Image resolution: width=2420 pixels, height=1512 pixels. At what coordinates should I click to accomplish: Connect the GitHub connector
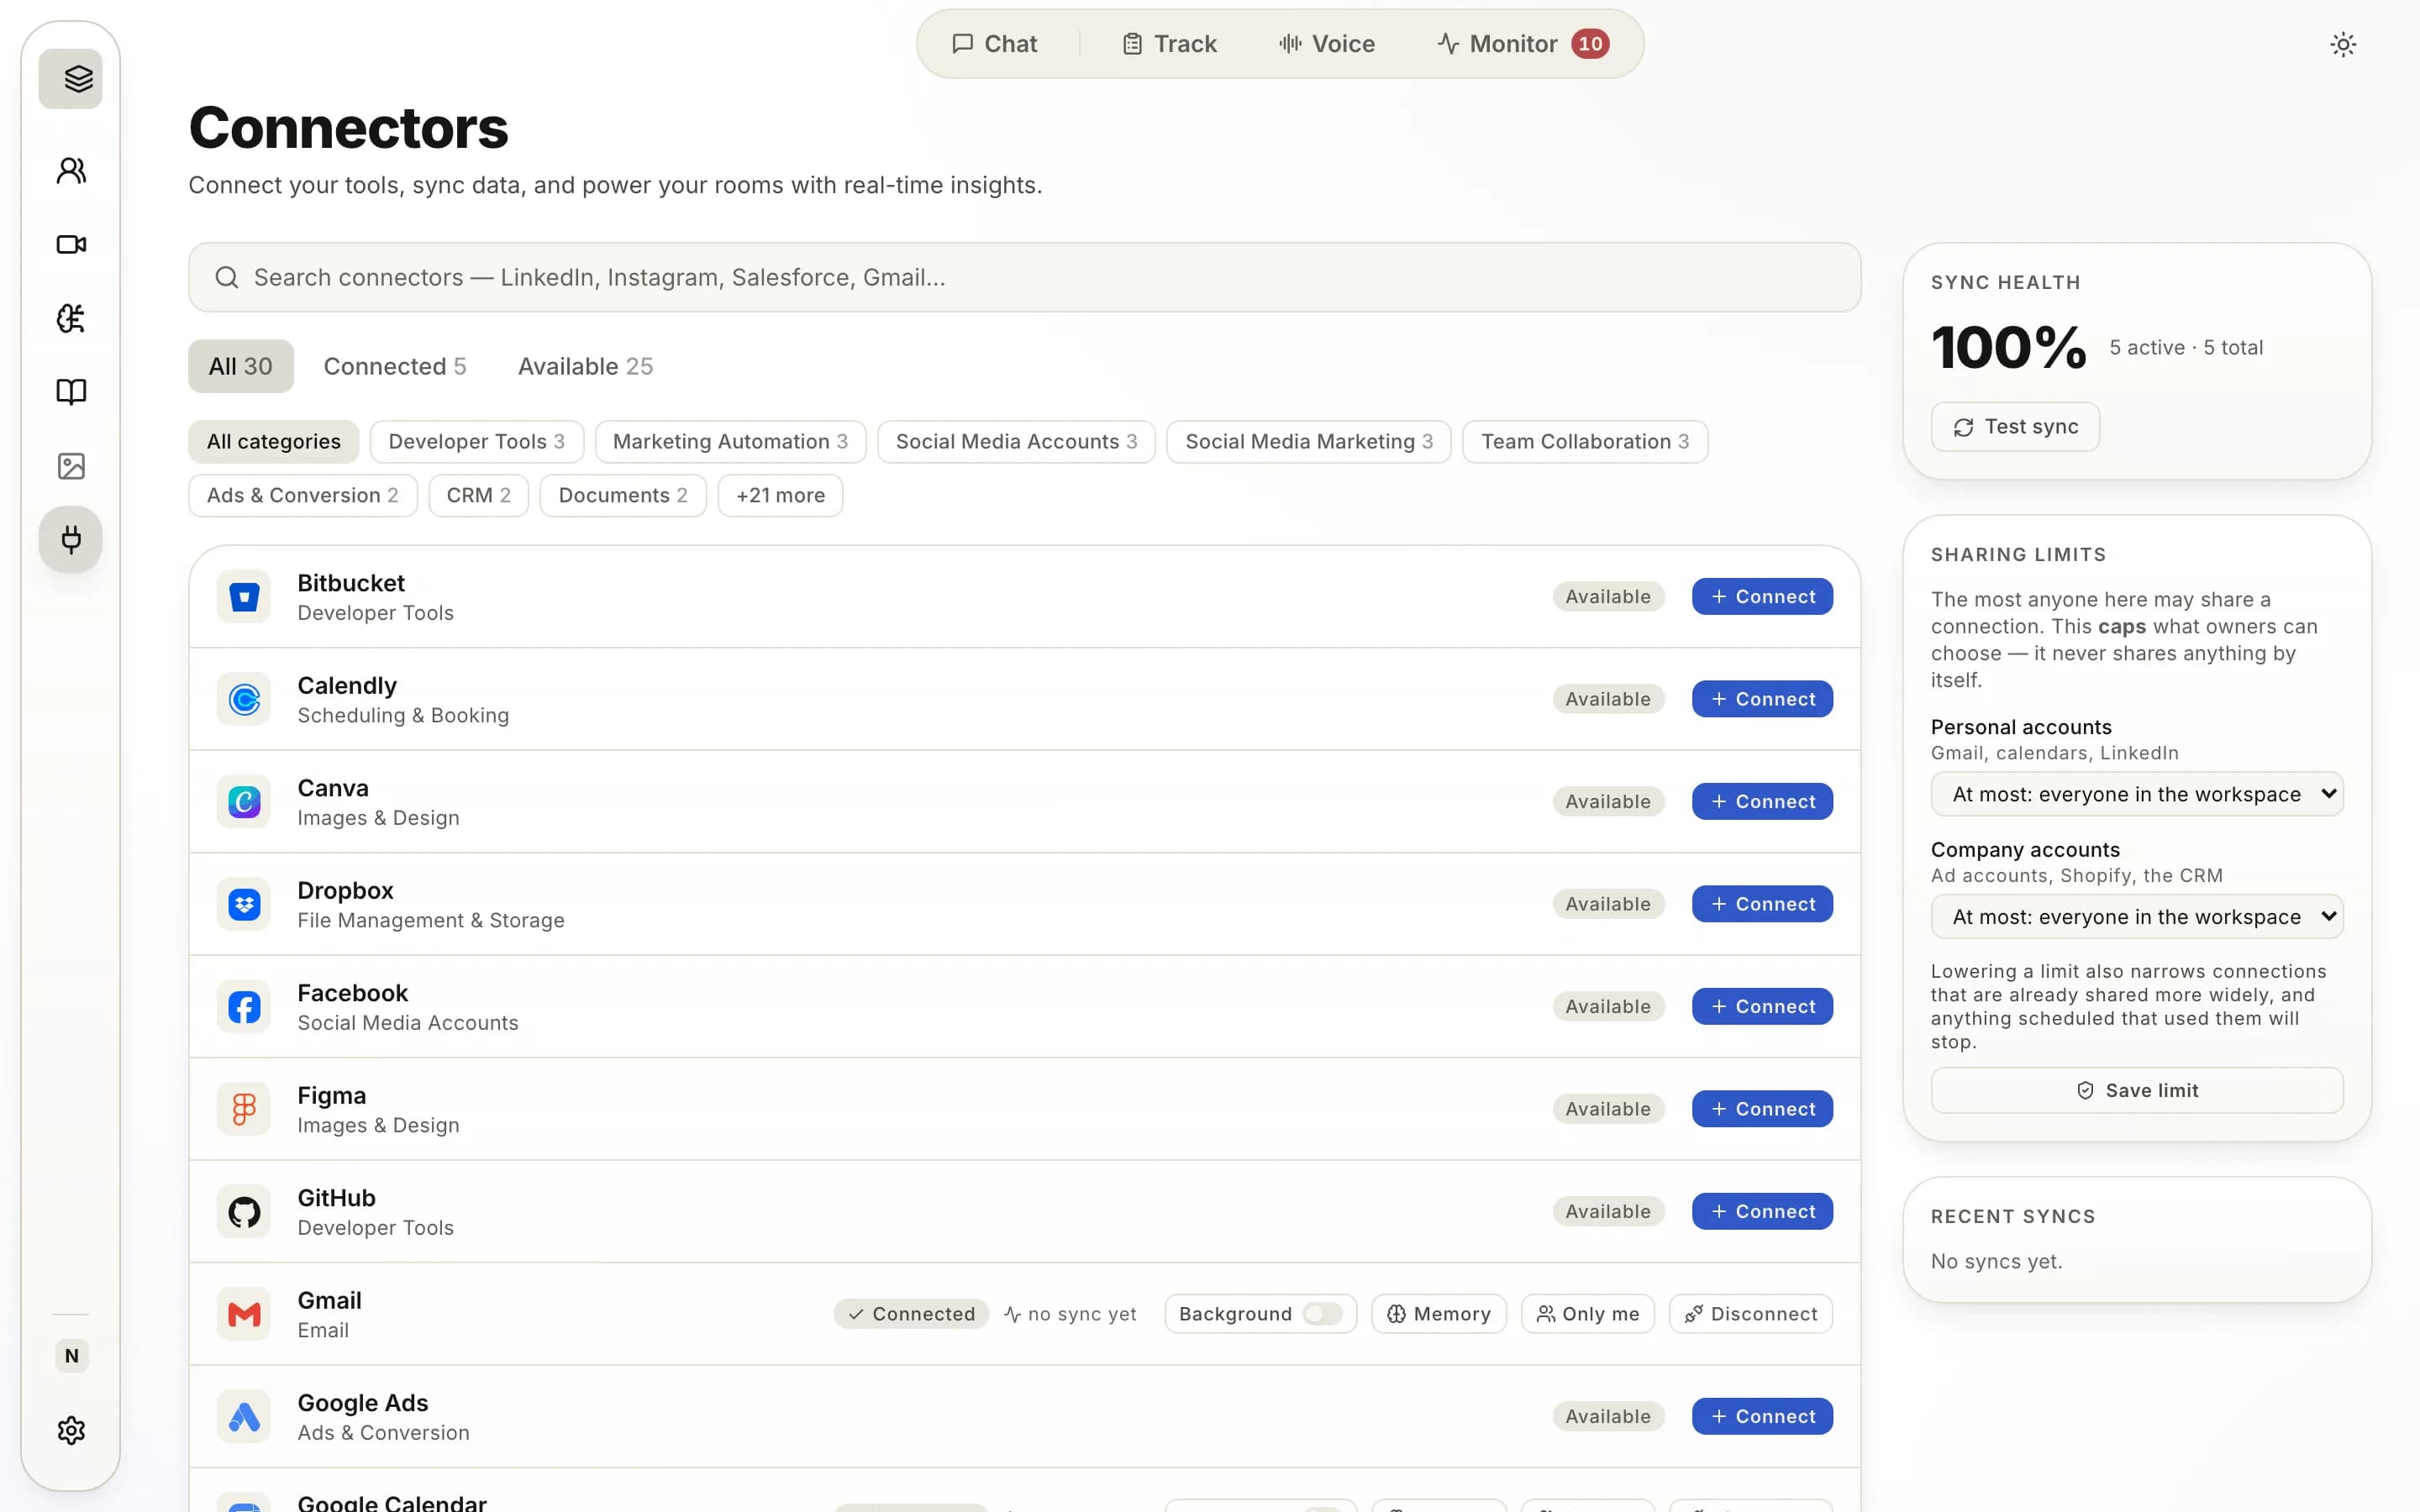1762,1212
